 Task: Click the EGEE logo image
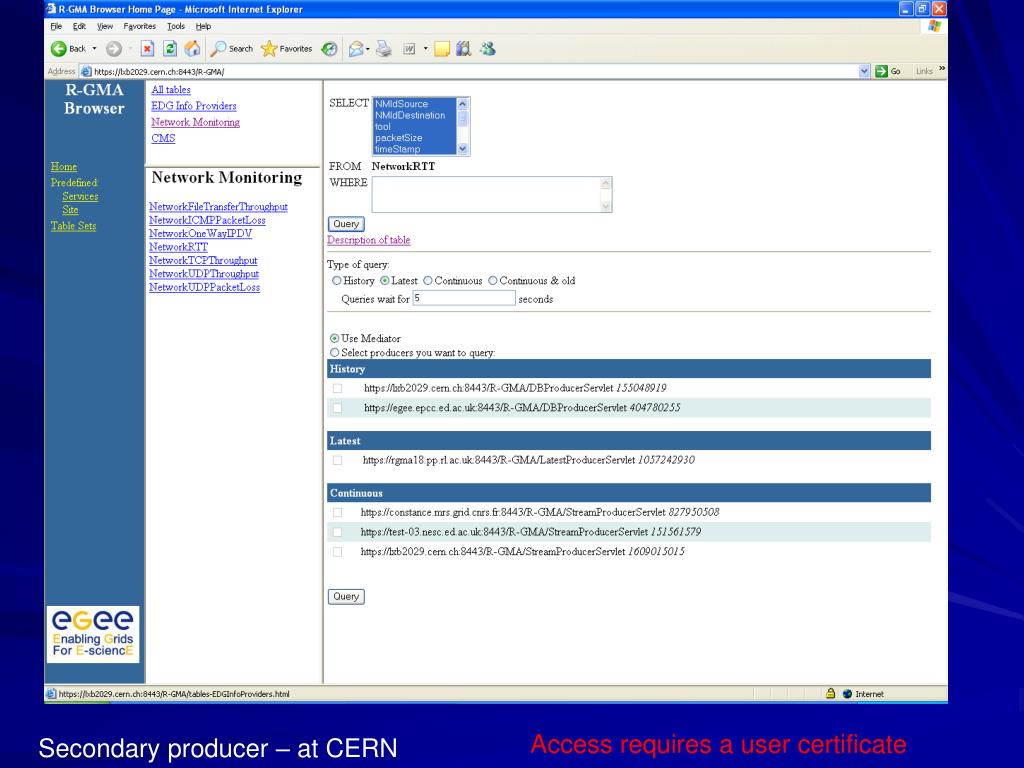point(93,634)
